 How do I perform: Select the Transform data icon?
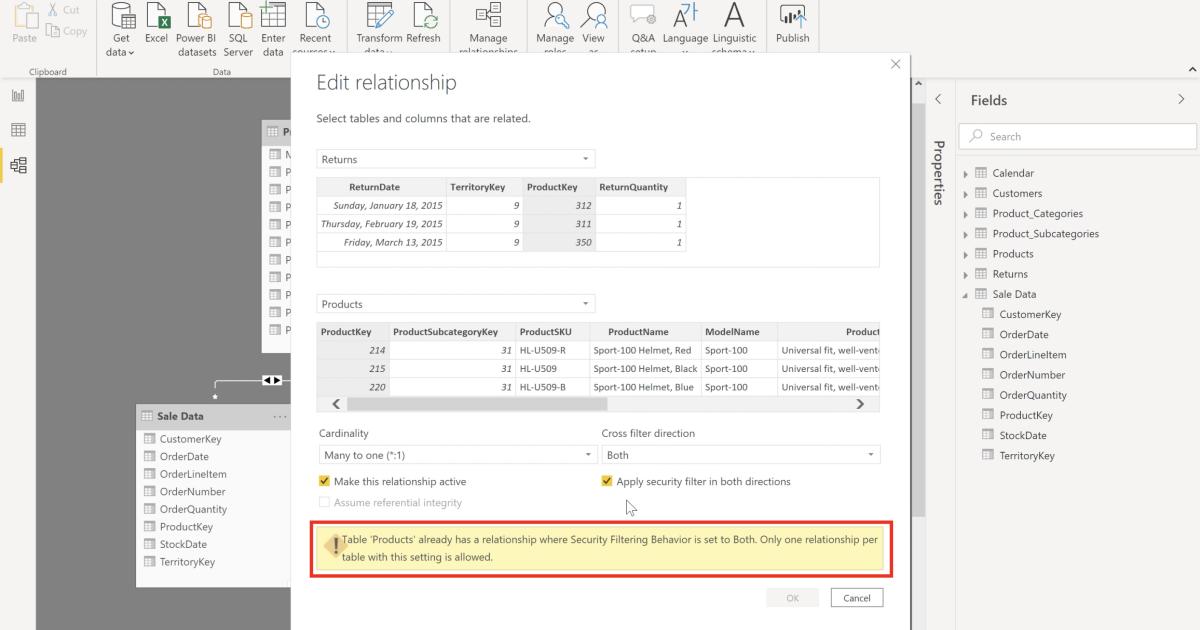point(379,22)
